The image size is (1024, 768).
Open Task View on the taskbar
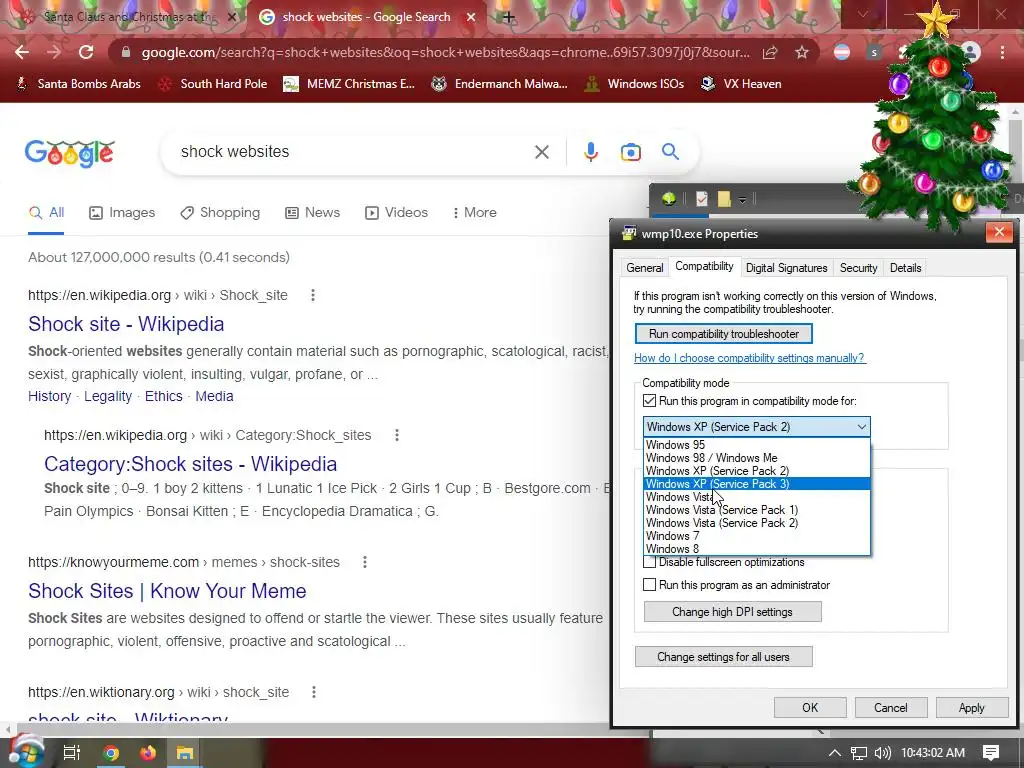(x=71, y=753)
